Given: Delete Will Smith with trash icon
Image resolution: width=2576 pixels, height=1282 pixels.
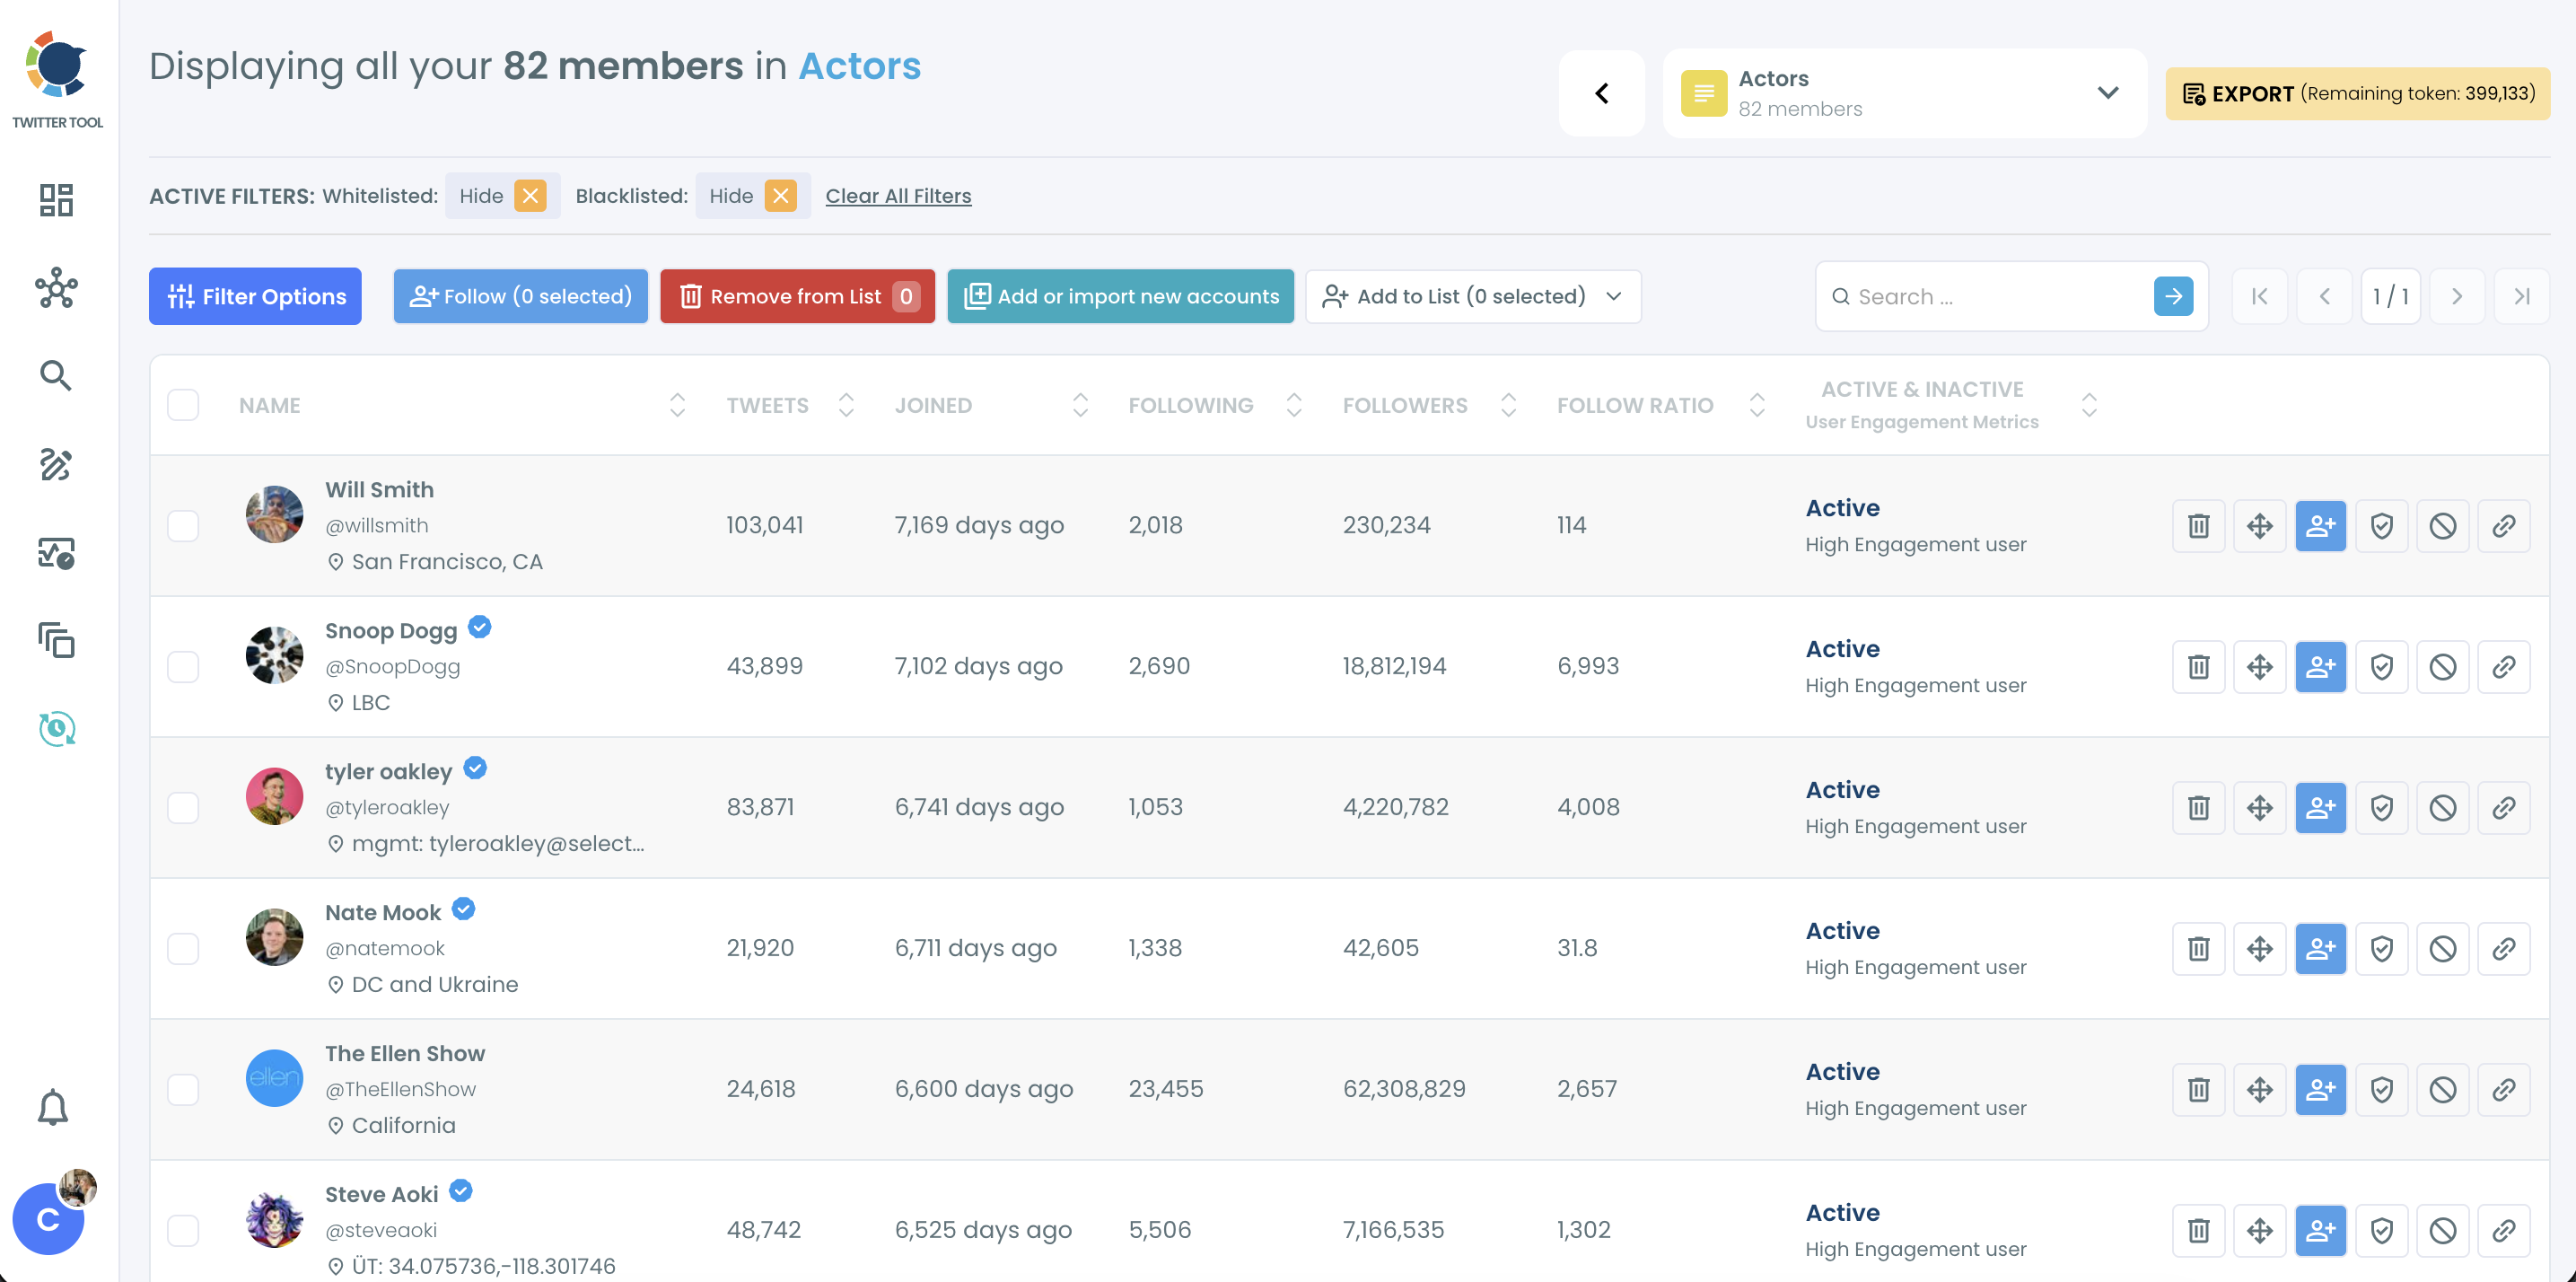Looking at the screenshot, I should point(2198,526).
